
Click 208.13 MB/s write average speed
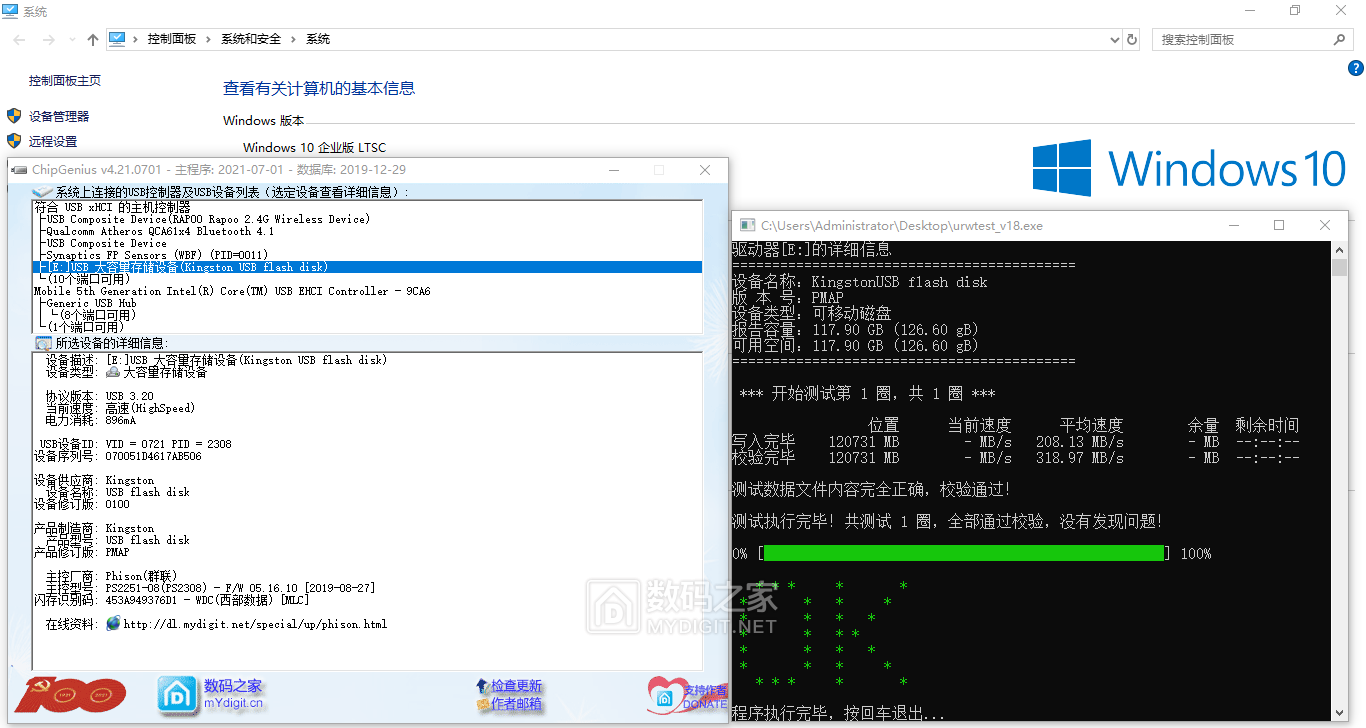click(x=1079, y=442)
